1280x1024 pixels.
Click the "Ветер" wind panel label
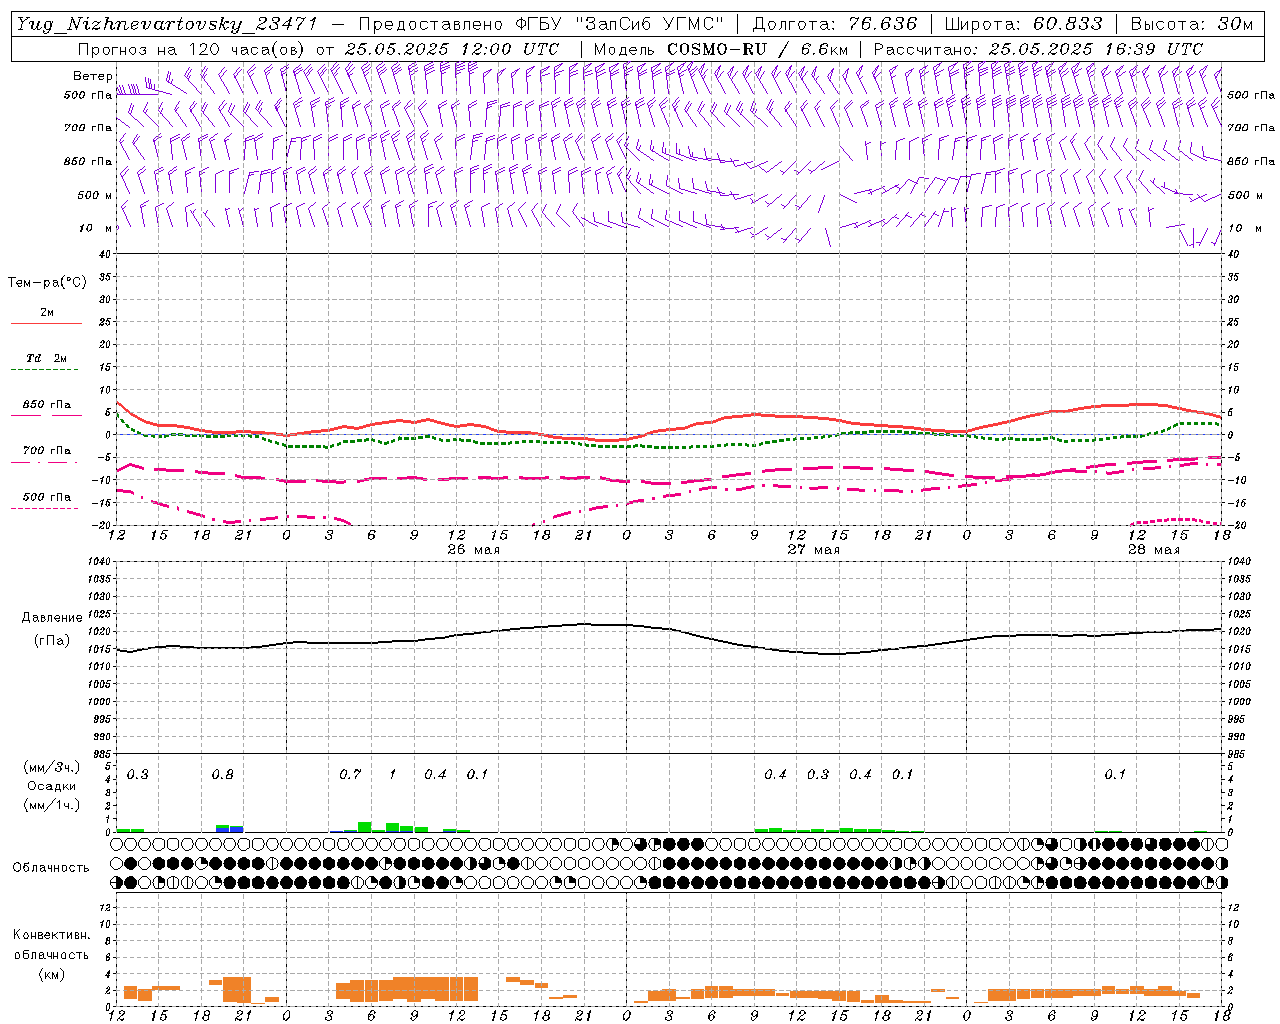[92, 76]
